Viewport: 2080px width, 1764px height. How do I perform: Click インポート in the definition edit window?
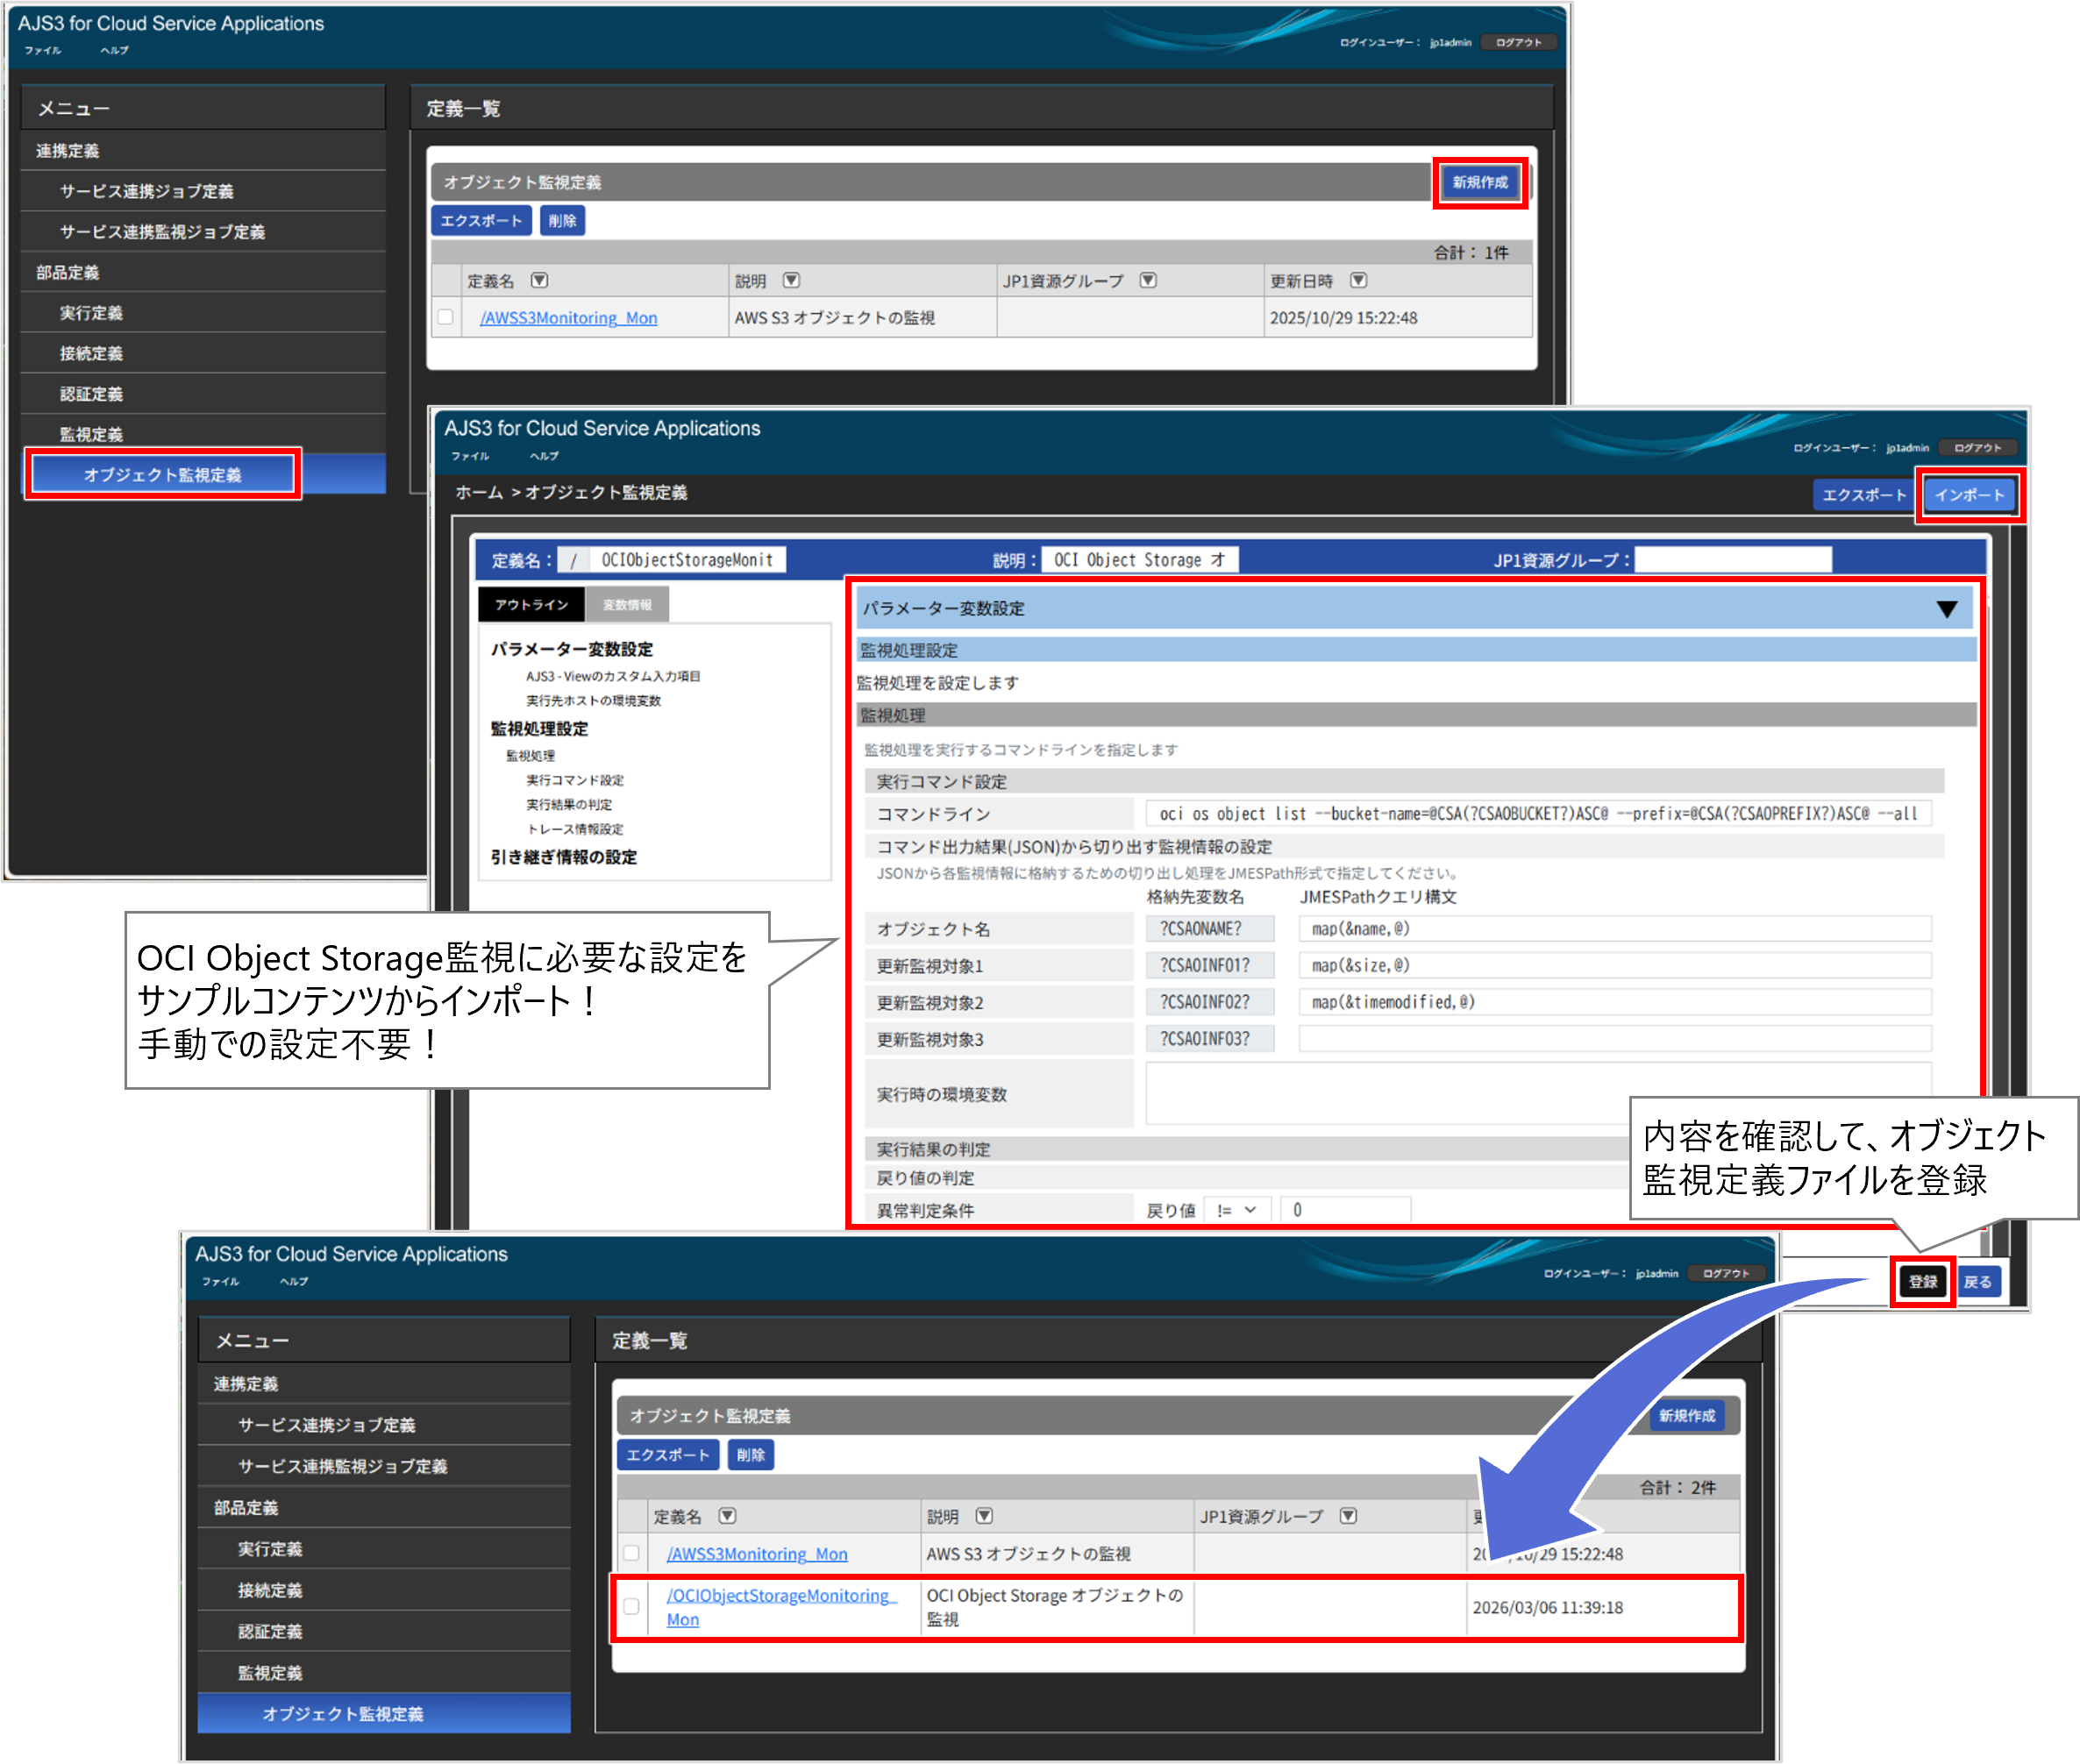click(x=1969, y=495)
